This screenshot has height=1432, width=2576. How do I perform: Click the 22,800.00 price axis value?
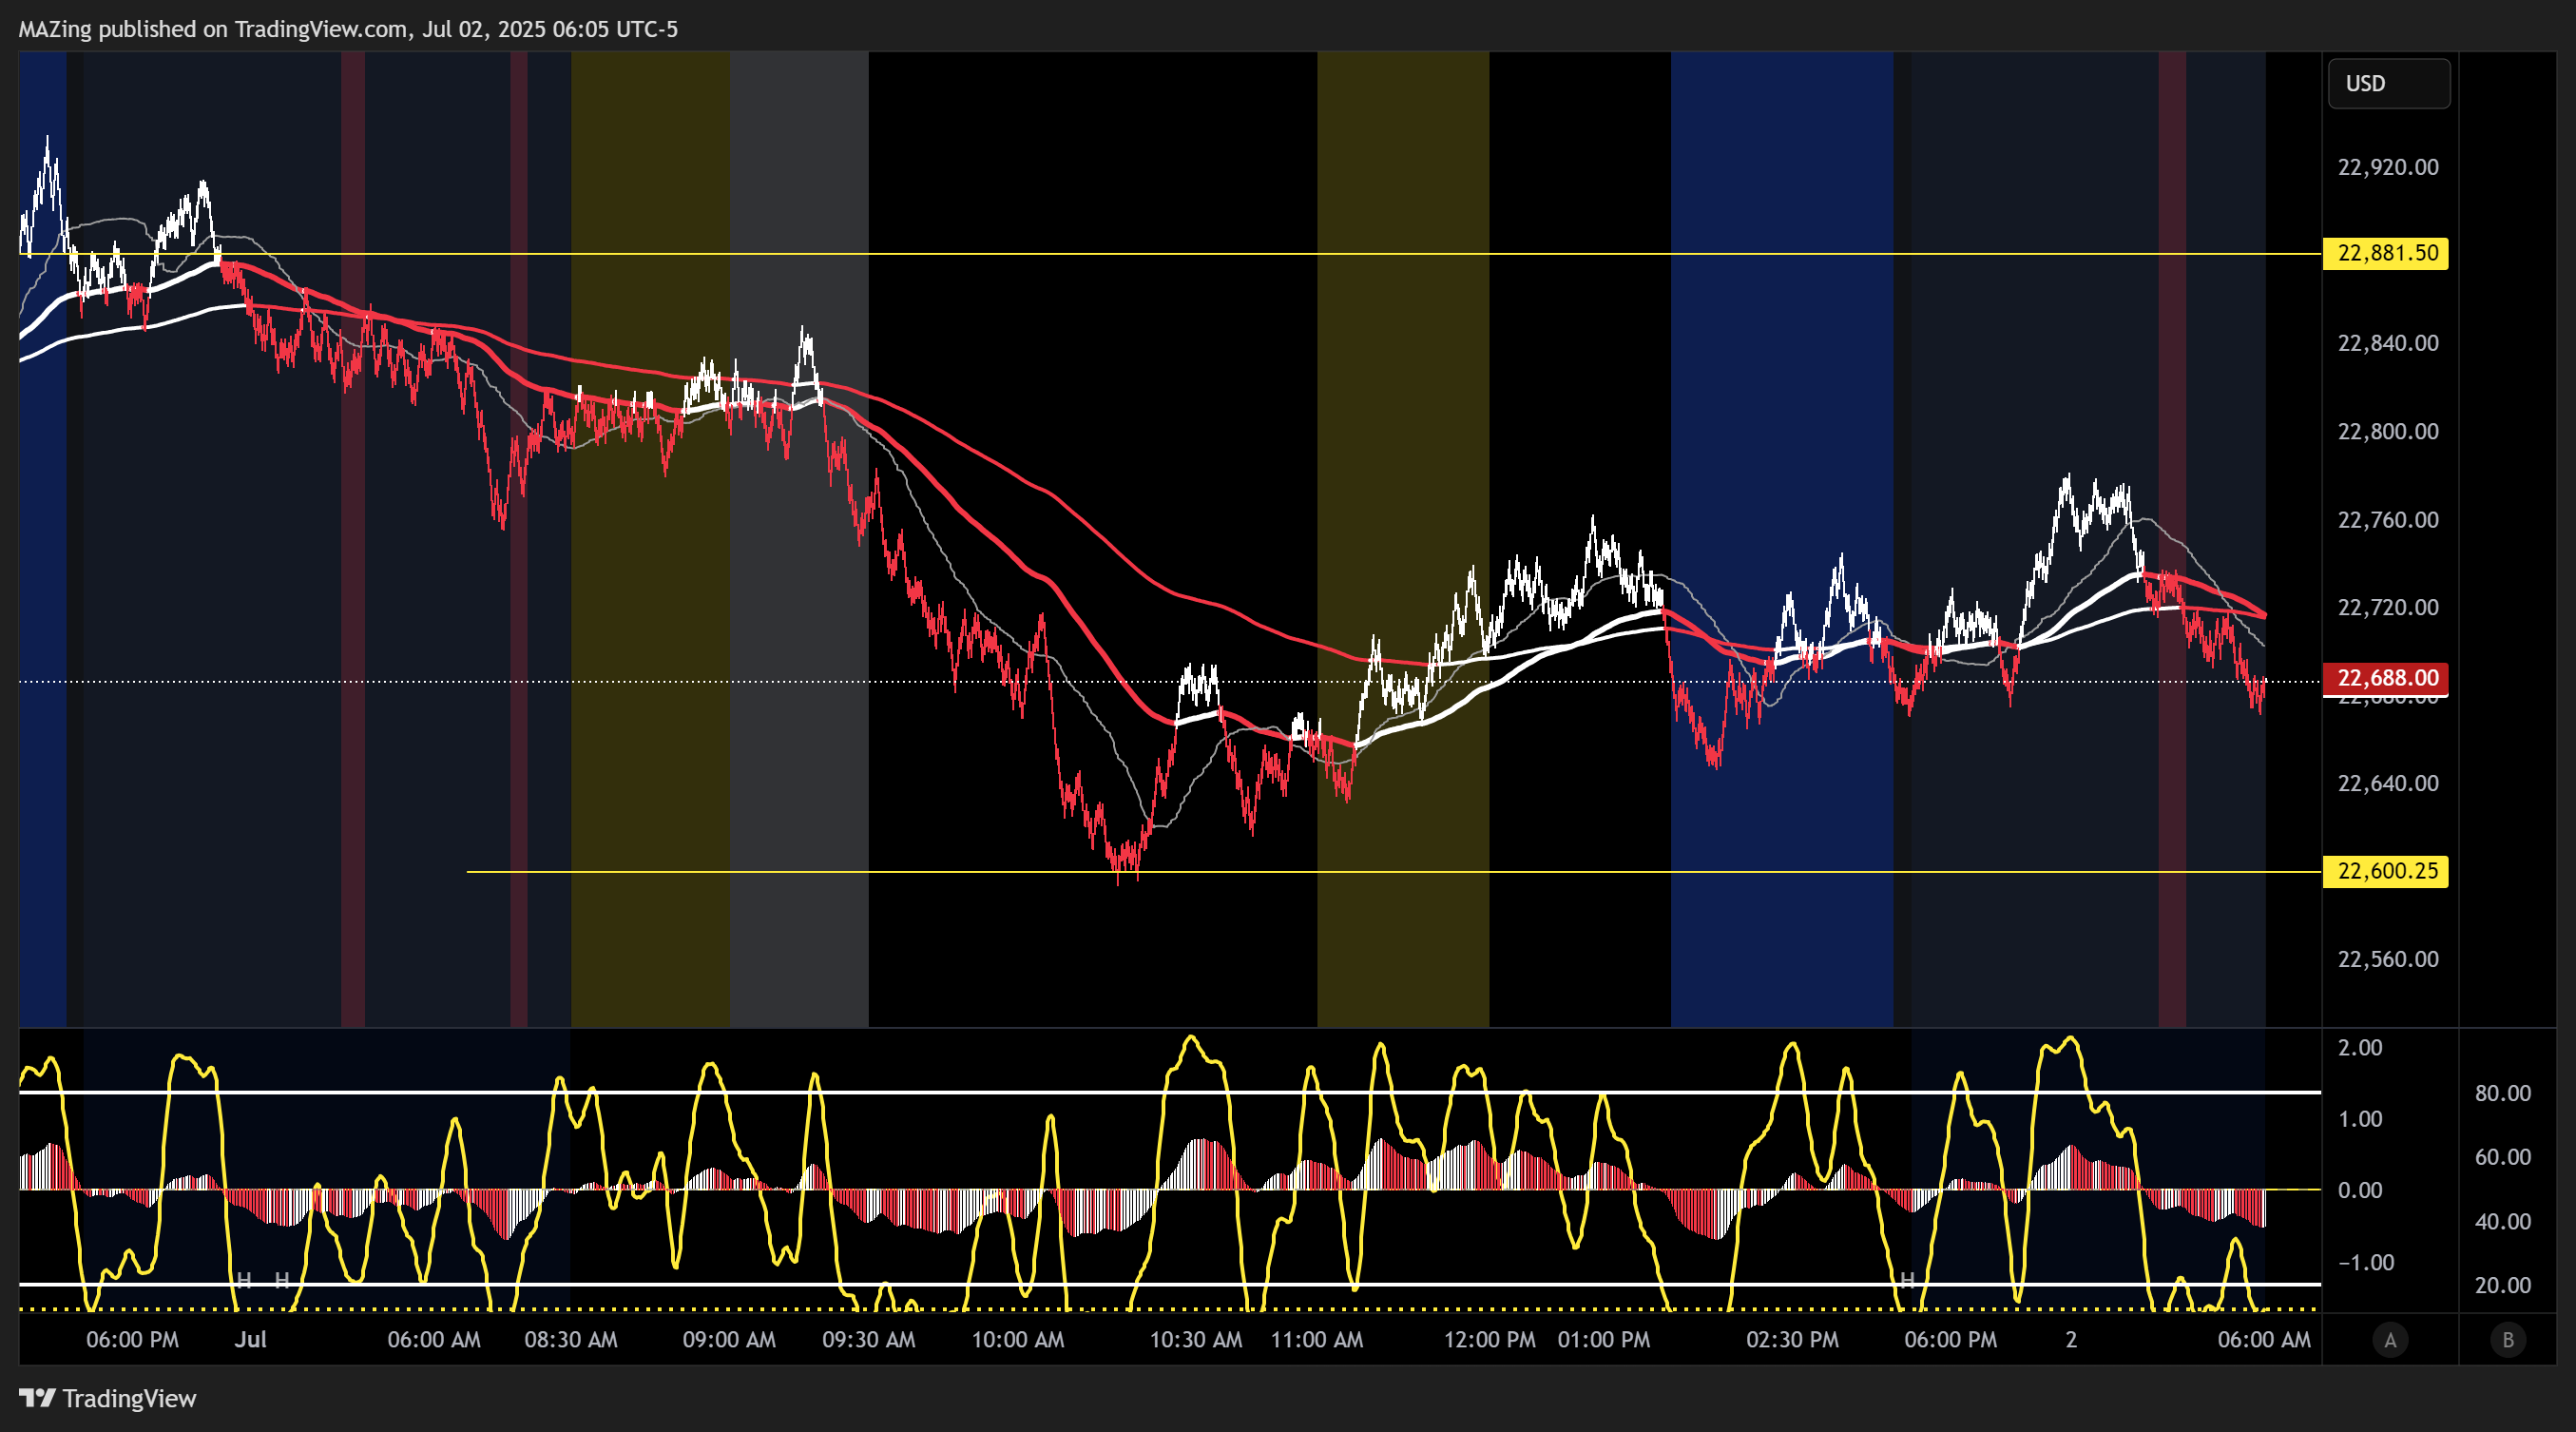[x=2387, y=431]
